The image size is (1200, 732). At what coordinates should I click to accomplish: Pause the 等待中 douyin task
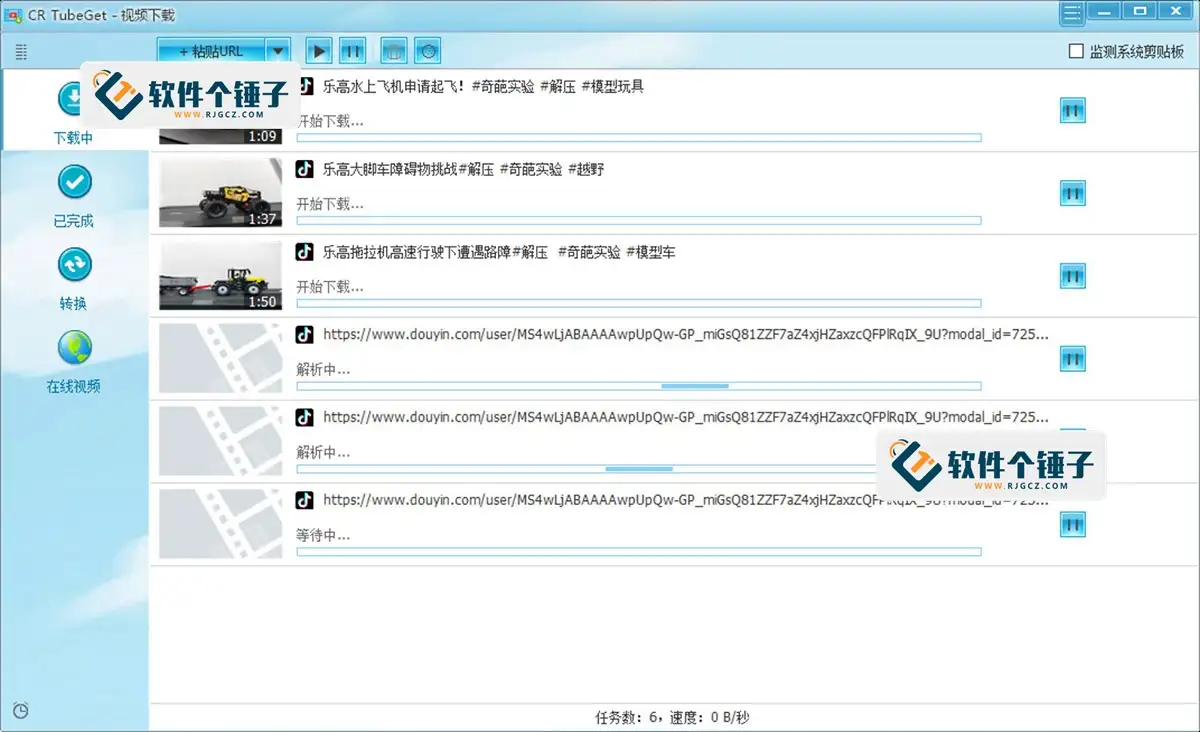tap(1073, 525)
